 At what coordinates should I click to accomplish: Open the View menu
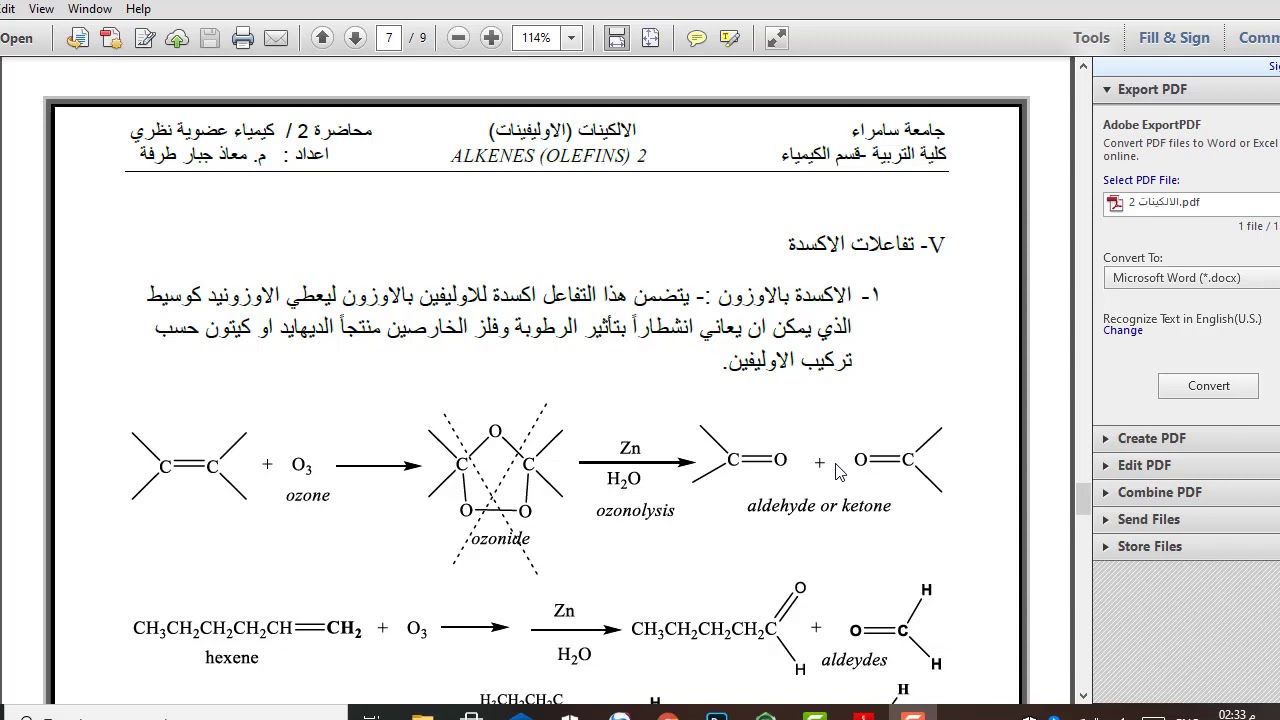point(41,9)
